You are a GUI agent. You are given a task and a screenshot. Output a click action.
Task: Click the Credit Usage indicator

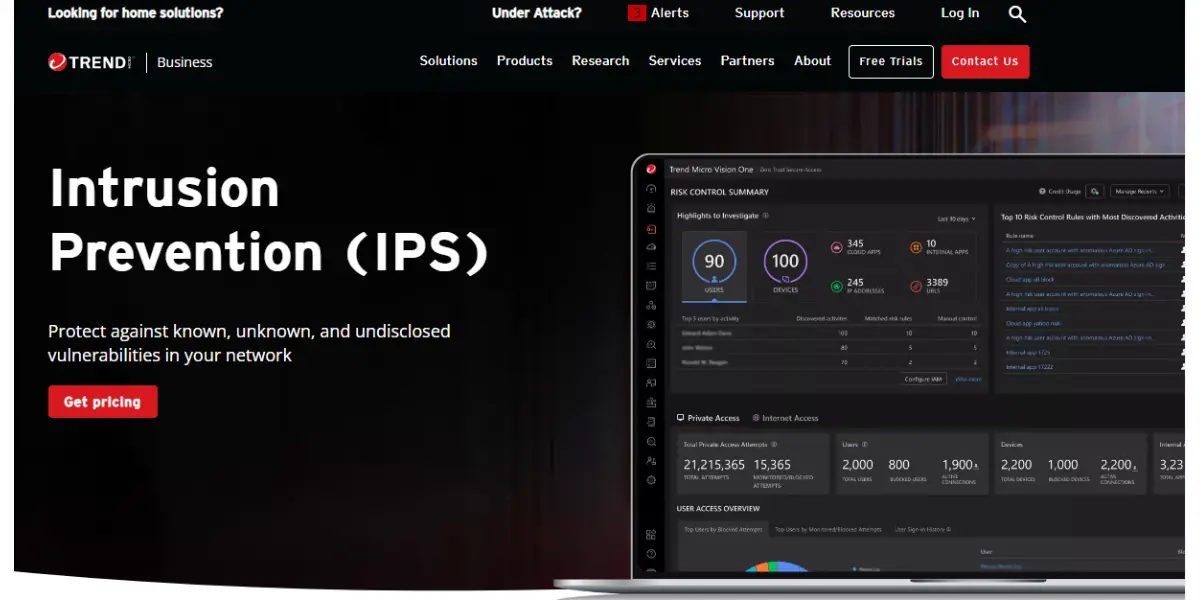pos(1060,191)
